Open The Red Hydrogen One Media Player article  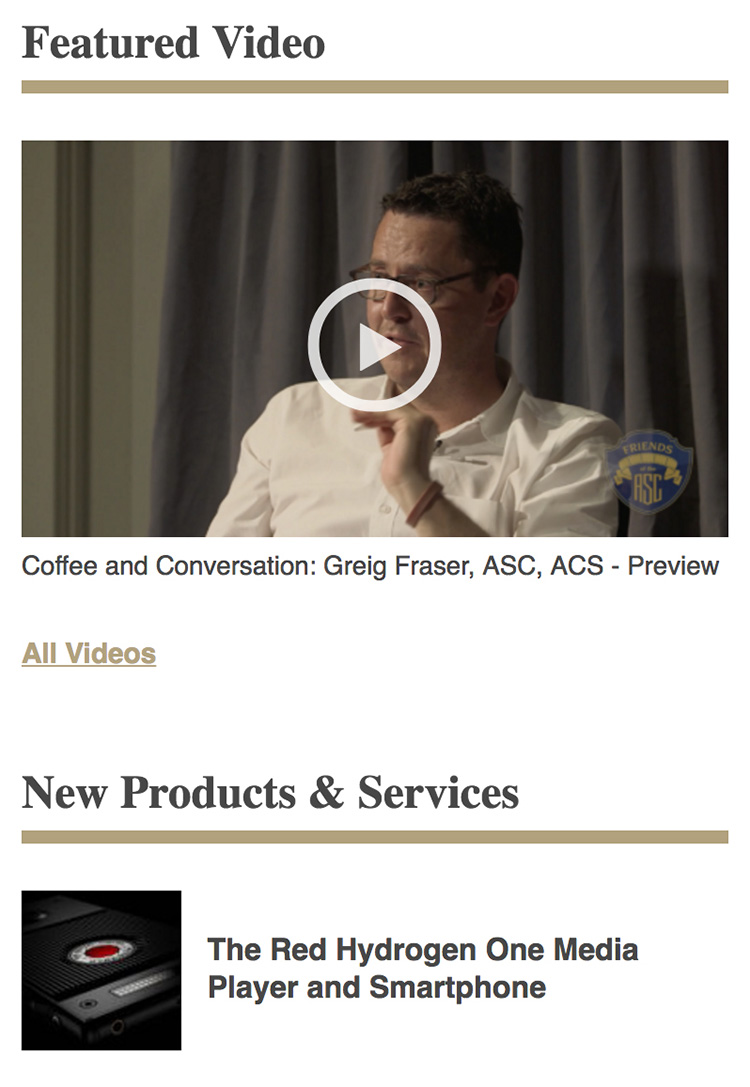point(422,968)
